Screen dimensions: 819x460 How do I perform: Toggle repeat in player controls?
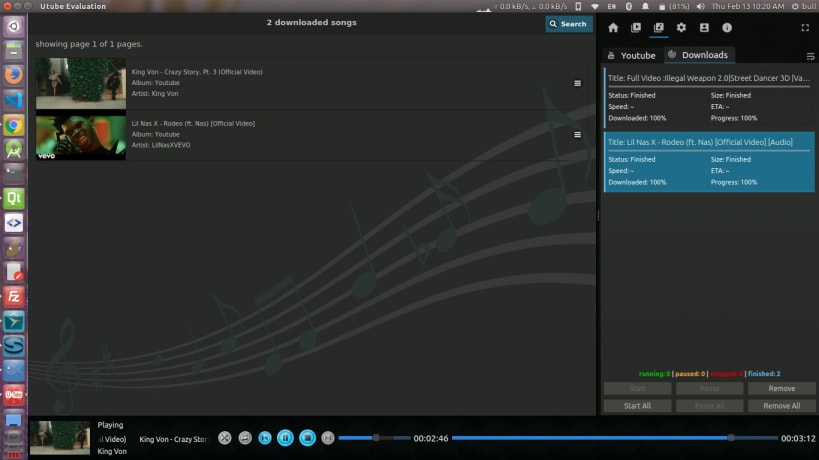(245, 438)
